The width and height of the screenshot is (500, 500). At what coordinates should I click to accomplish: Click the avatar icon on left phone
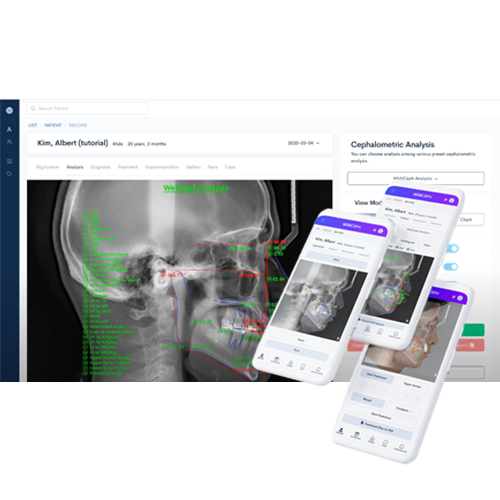[380, 231]
